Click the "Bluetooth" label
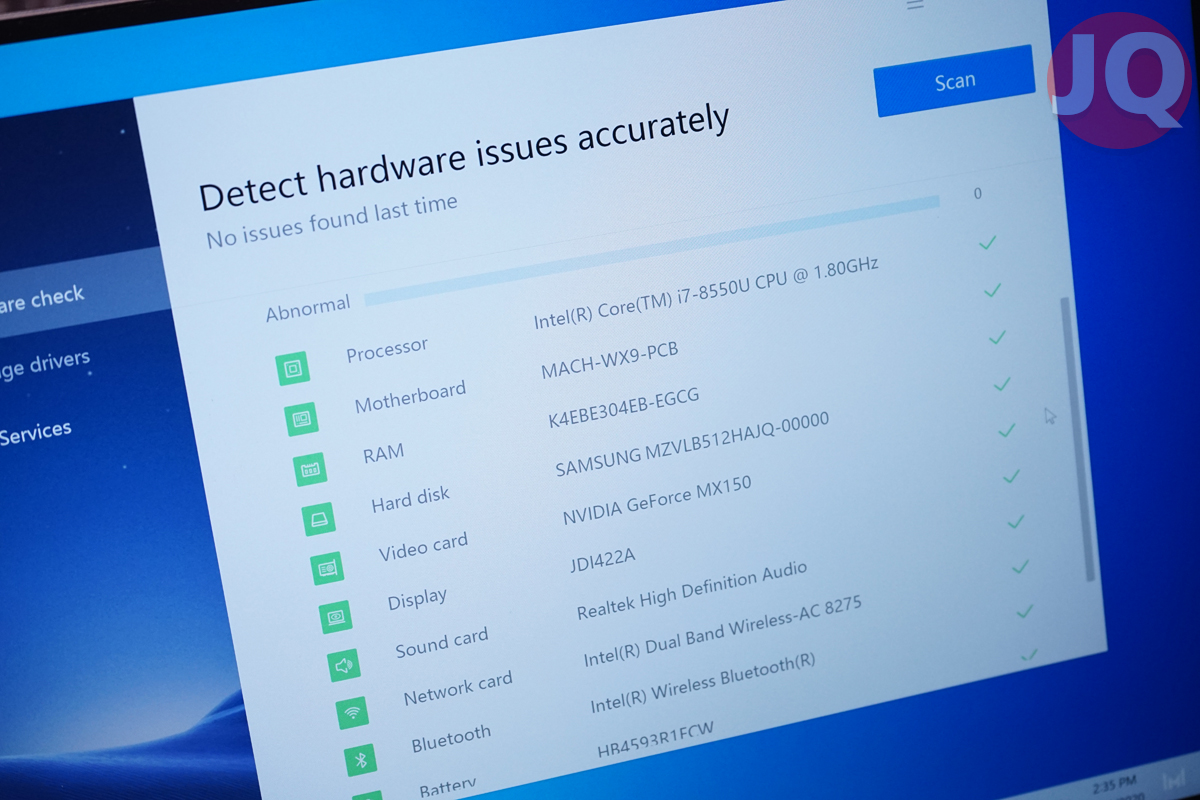 click(451, 739)
